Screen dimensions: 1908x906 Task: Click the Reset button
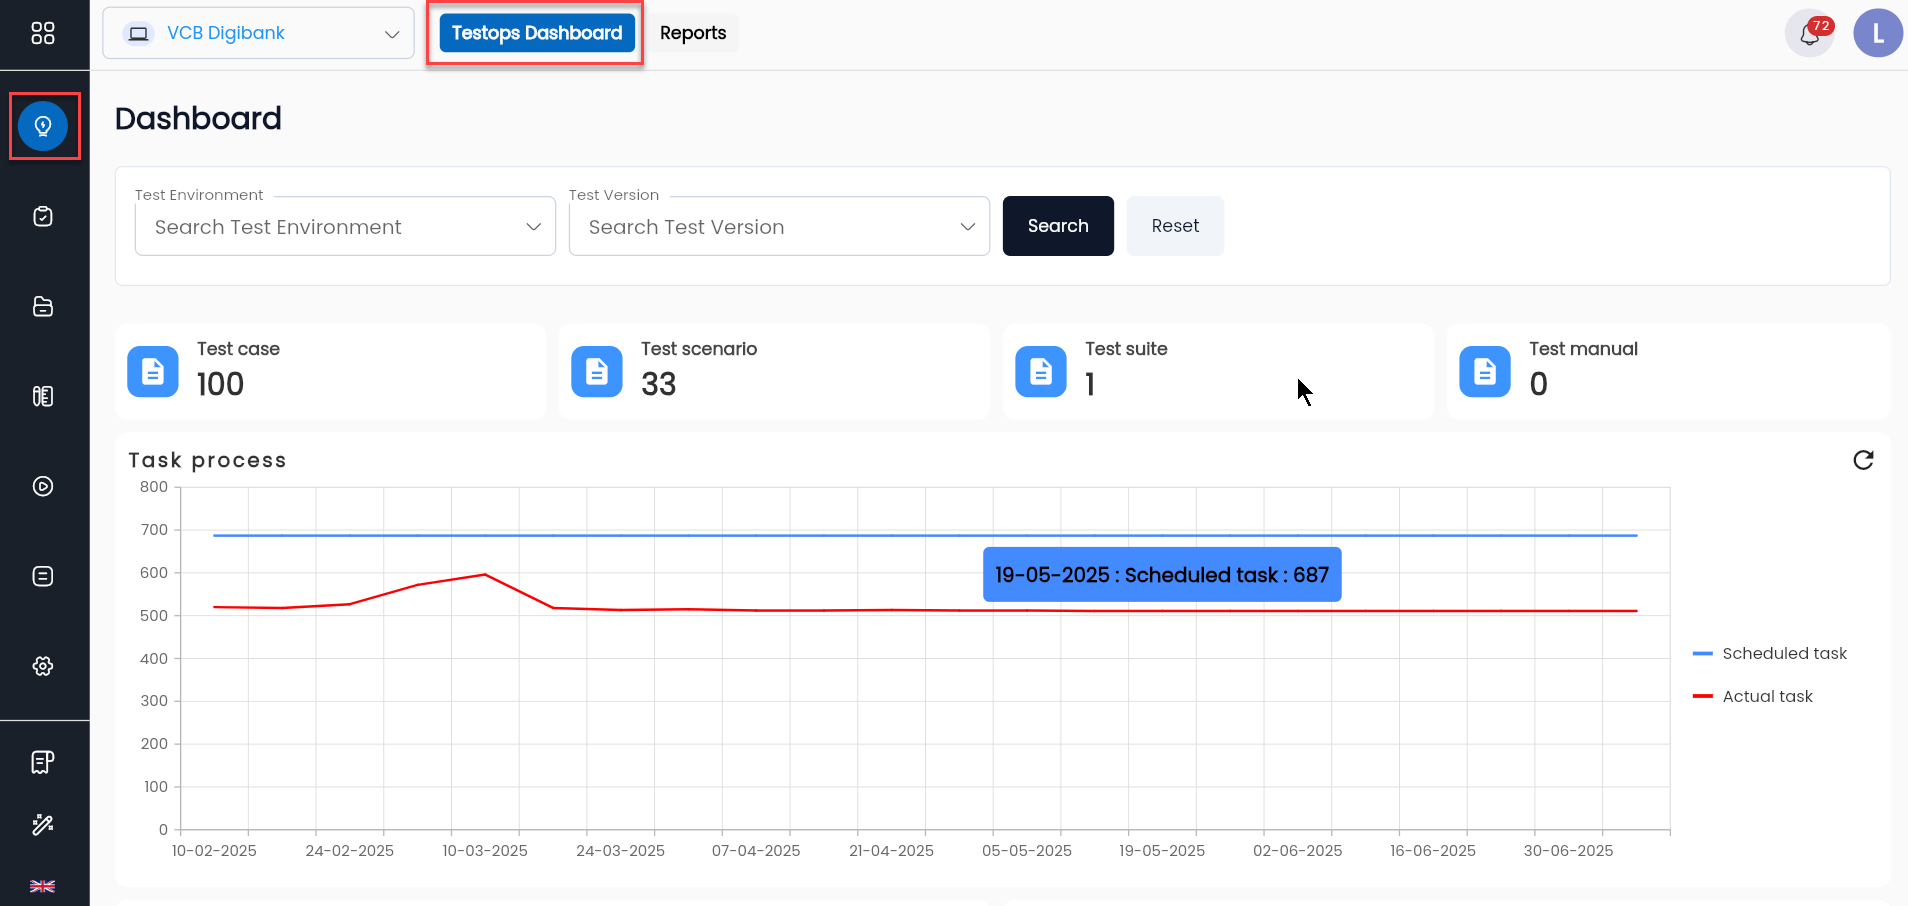(x=1174, y=225)
